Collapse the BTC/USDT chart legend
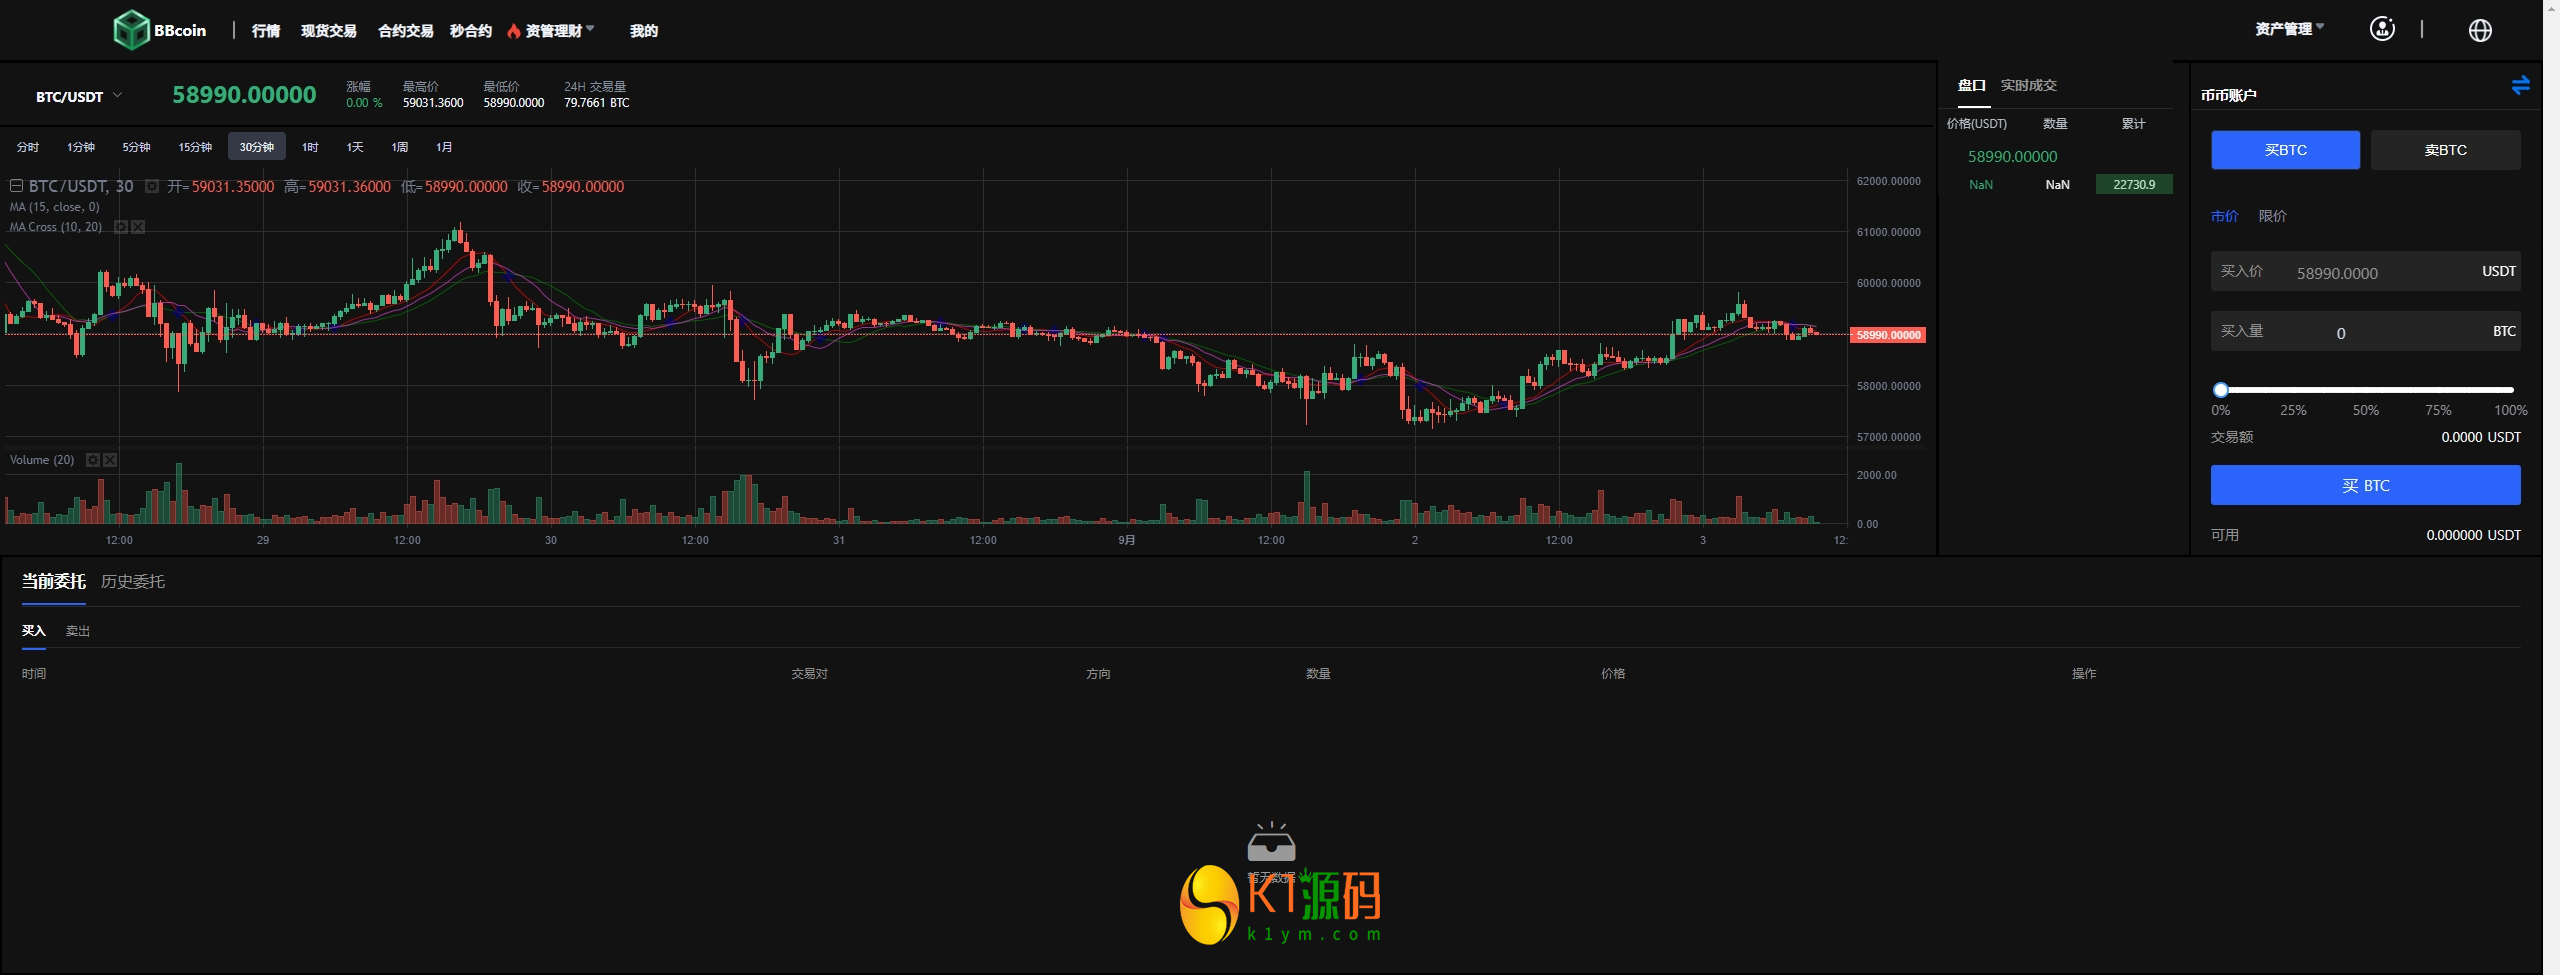 pyautogui.click(x=16, y=186)
